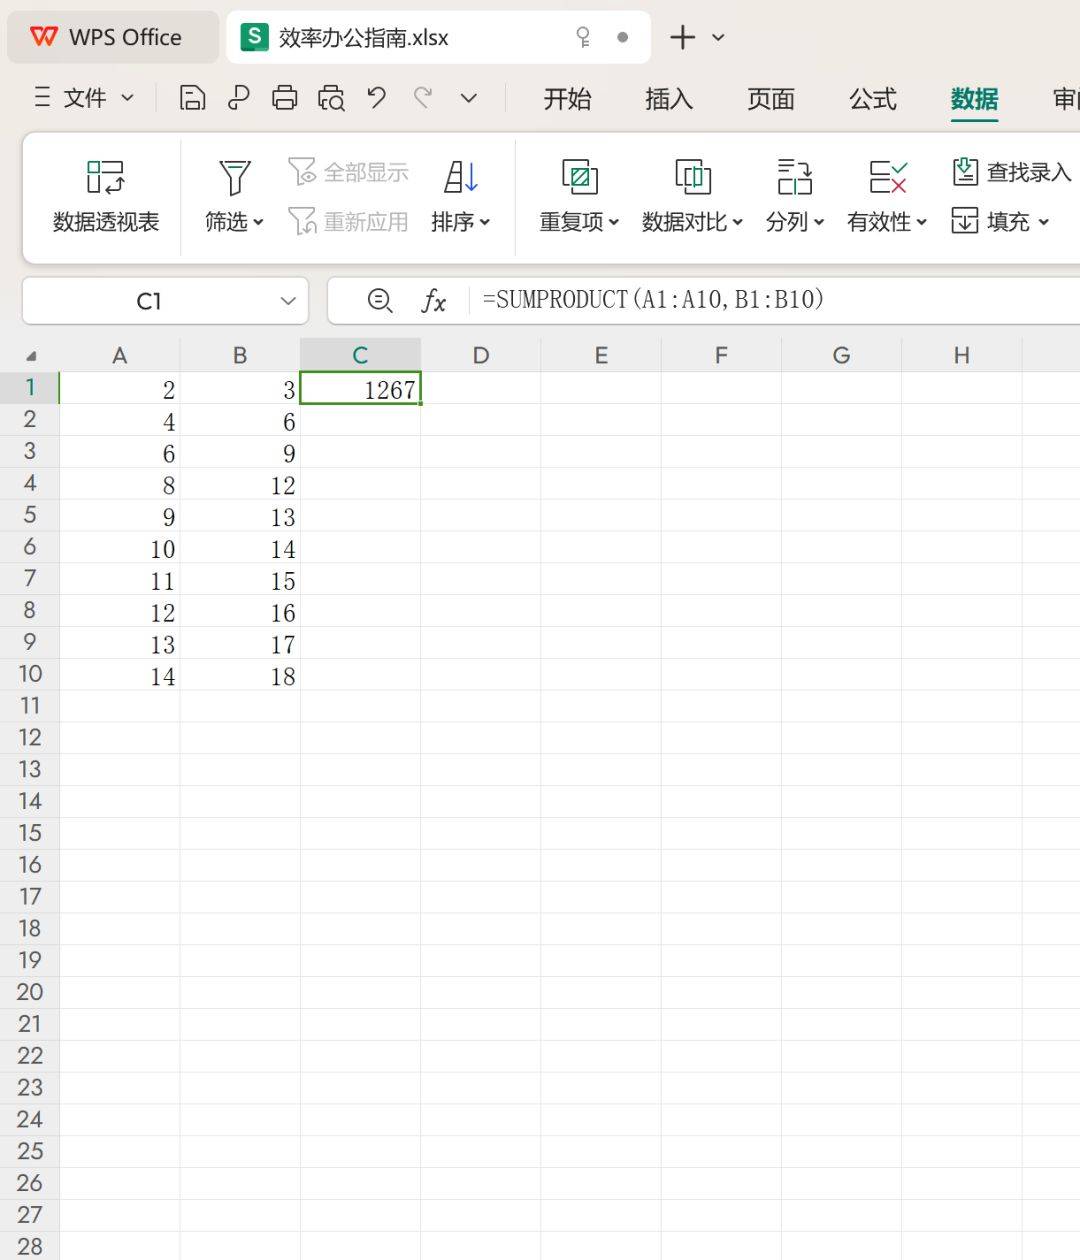Open the 文件 (File) menu
The height and width of the screenshot is (1260, 1080).
pyautogui.click(x=85, y=98)
